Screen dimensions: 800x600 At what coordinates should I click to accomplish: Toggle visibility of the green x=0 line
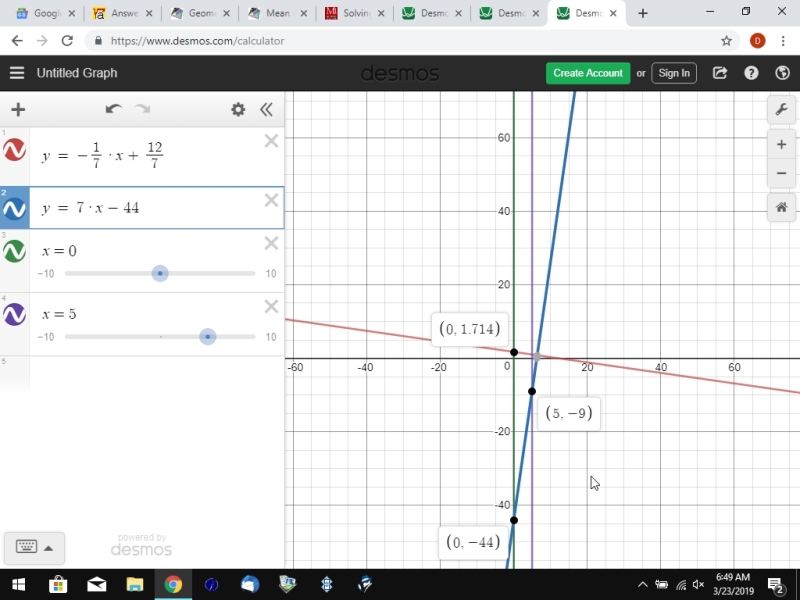pos(14,251)
